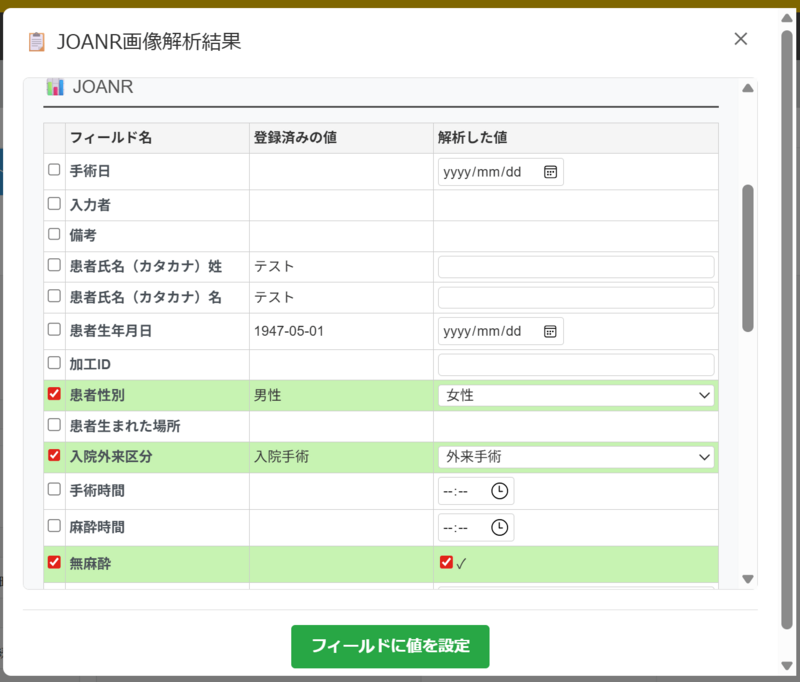This screenshot has height=682, width=800.
Task: Click フィールドに値を設定 button
Action: [390, 646]
